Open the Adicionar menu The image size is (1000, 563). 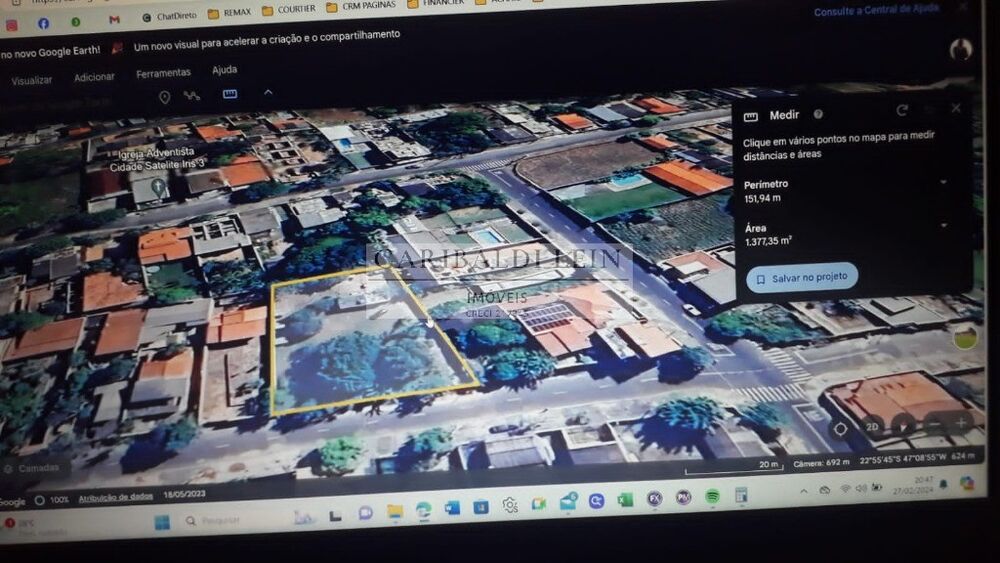coord(94,77)
